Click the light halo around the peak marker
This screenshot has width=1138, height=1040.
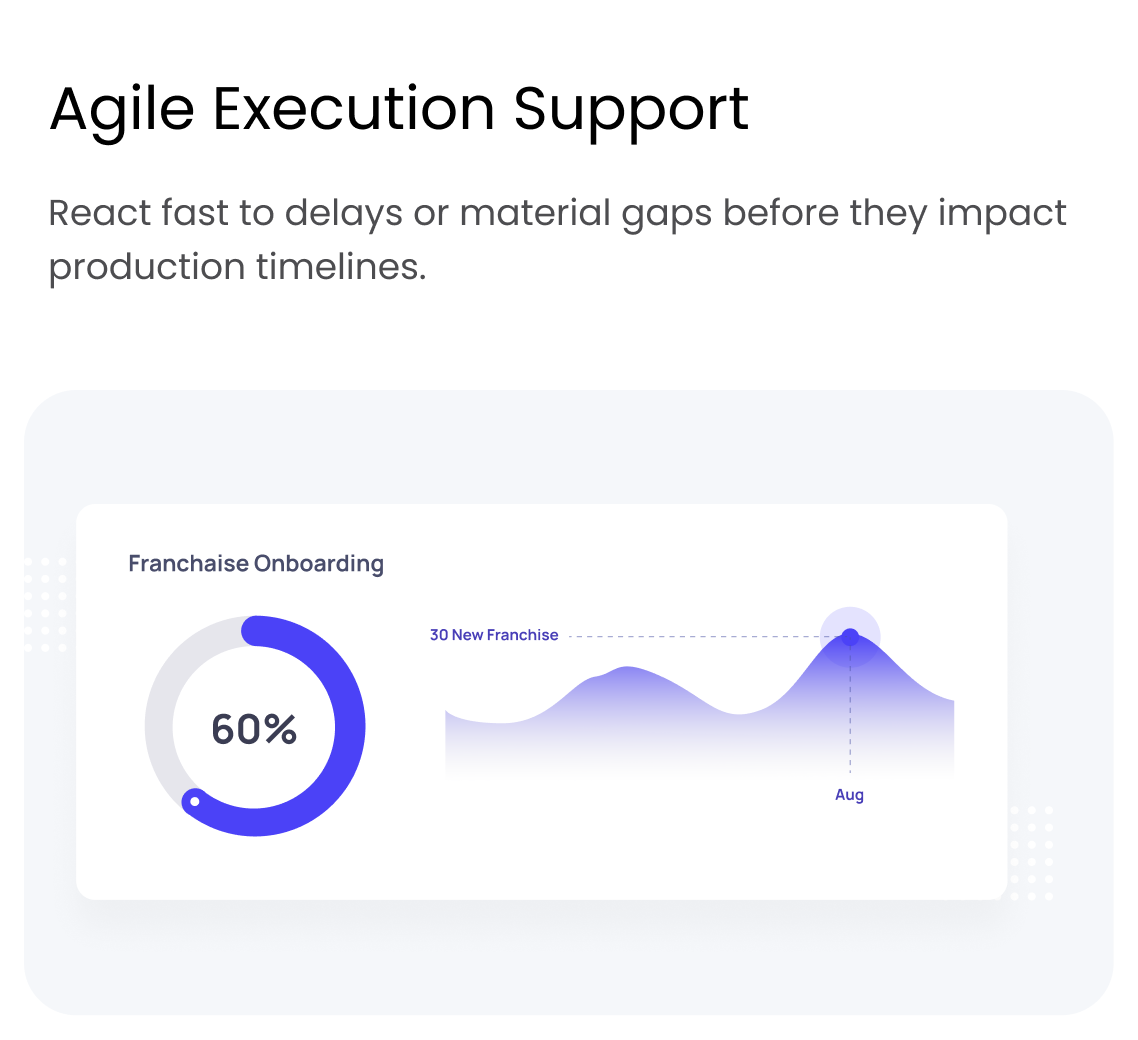pos(868,622)
